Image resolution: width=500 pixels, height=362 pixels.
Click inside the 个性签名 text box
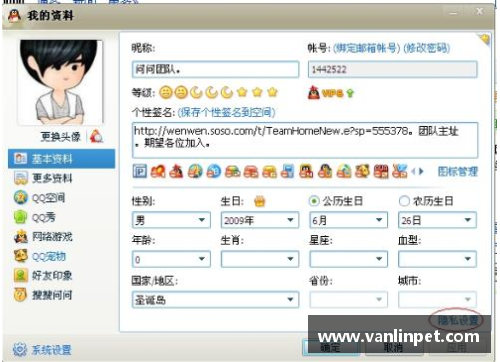coord(305,140)
